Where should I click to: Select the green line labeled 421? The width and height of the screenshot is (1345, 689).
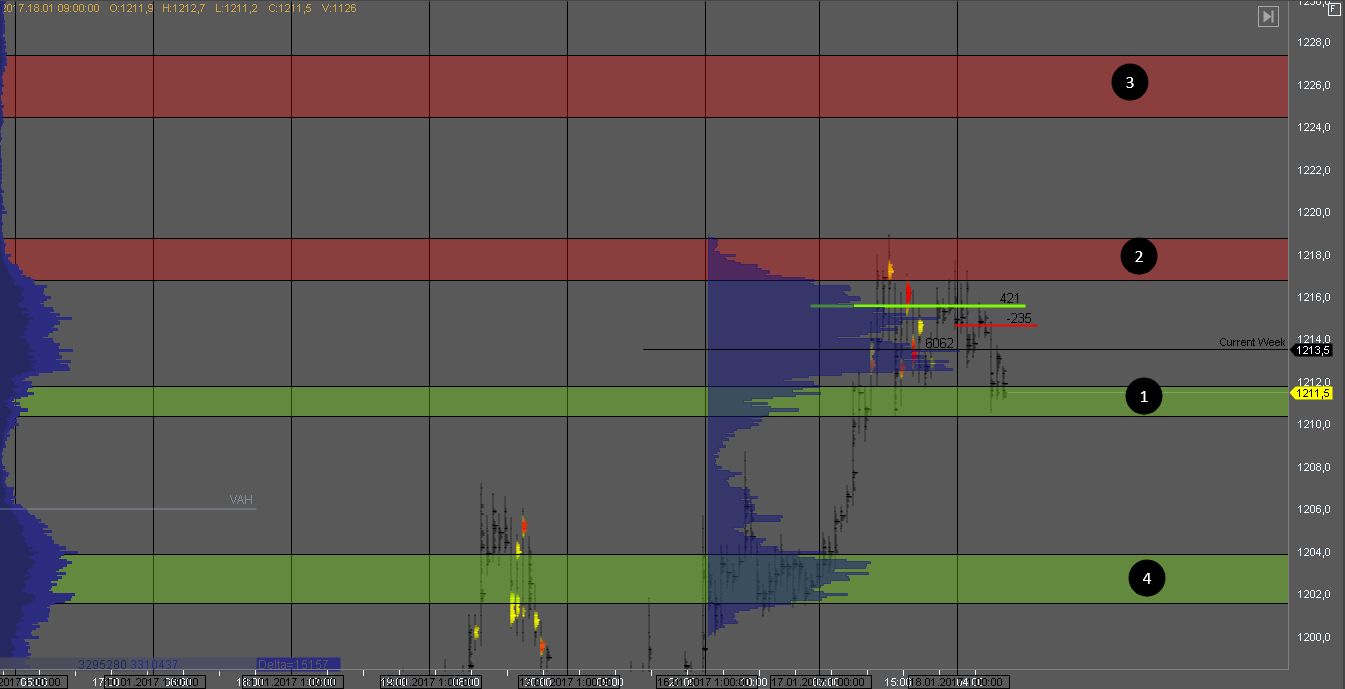click(x=917, y=306)
